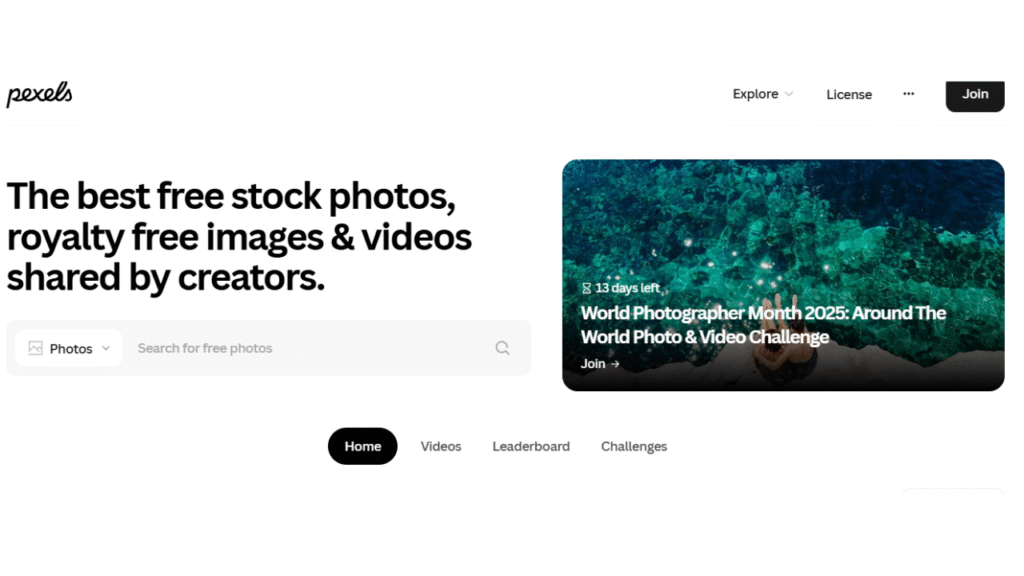Image resolution: width=1024 pixels, height=576 pixels.
Task: Click the World Photographer Month 2025 title
Action: (x=763, y=325)
